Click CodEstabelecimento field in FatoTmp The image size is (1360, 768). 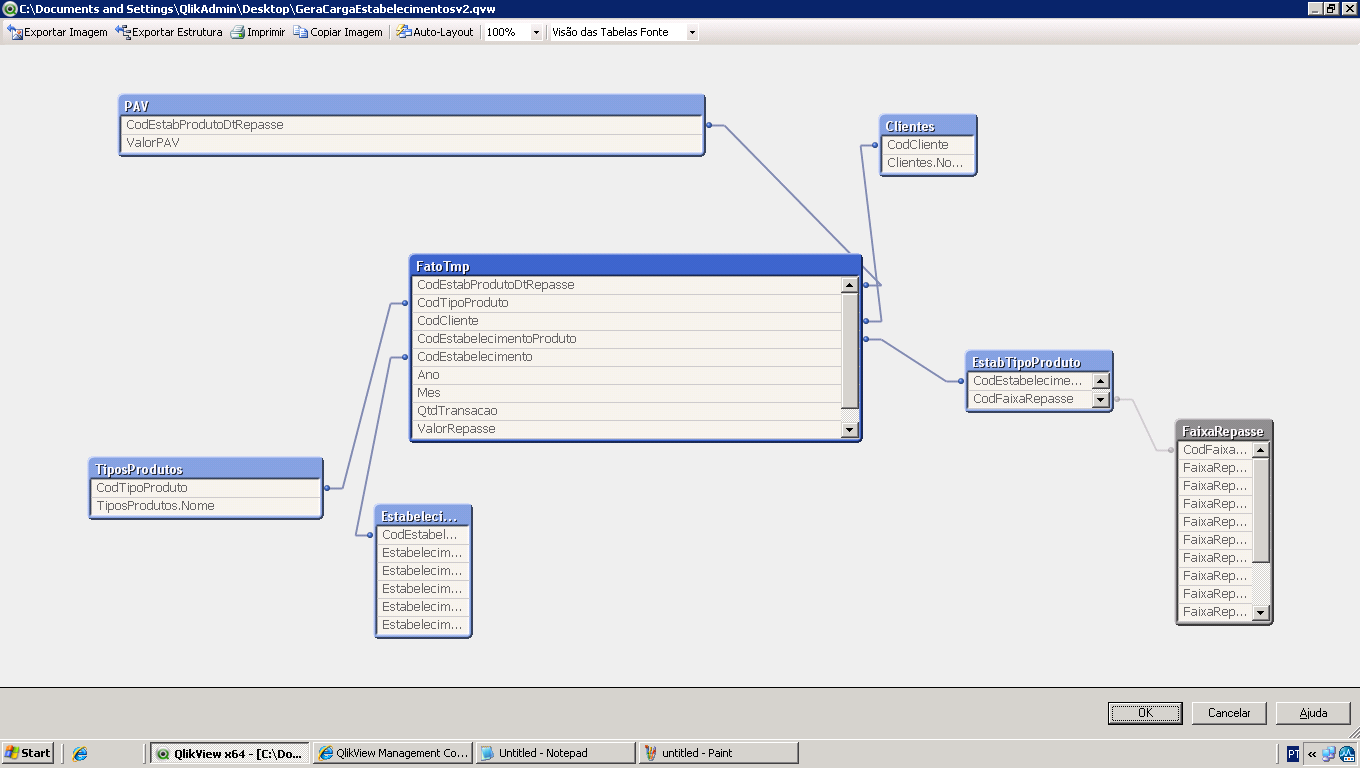(x=627, y=357)
